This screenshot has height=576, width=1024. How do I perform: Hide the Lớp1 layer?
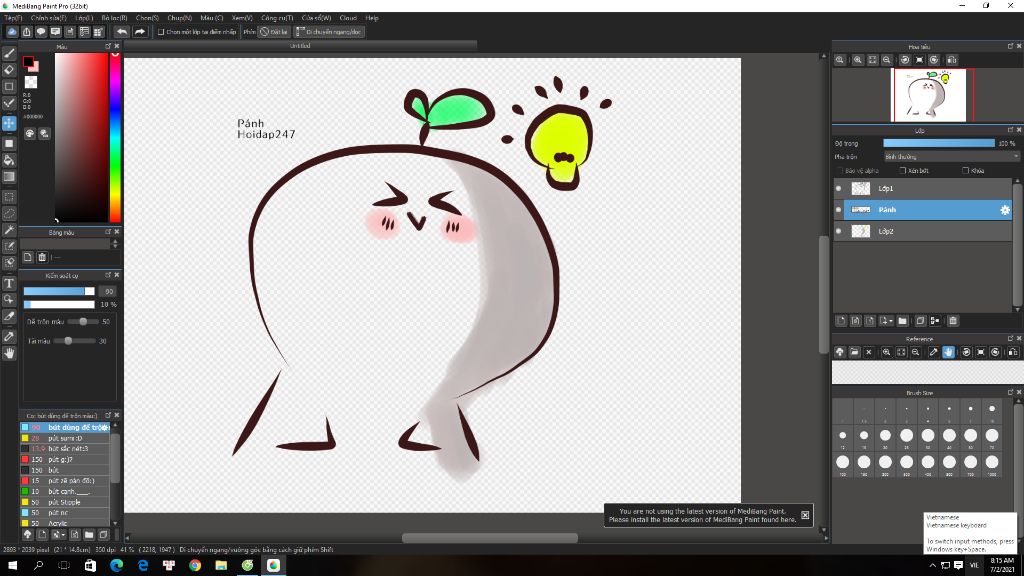[839, 188]
